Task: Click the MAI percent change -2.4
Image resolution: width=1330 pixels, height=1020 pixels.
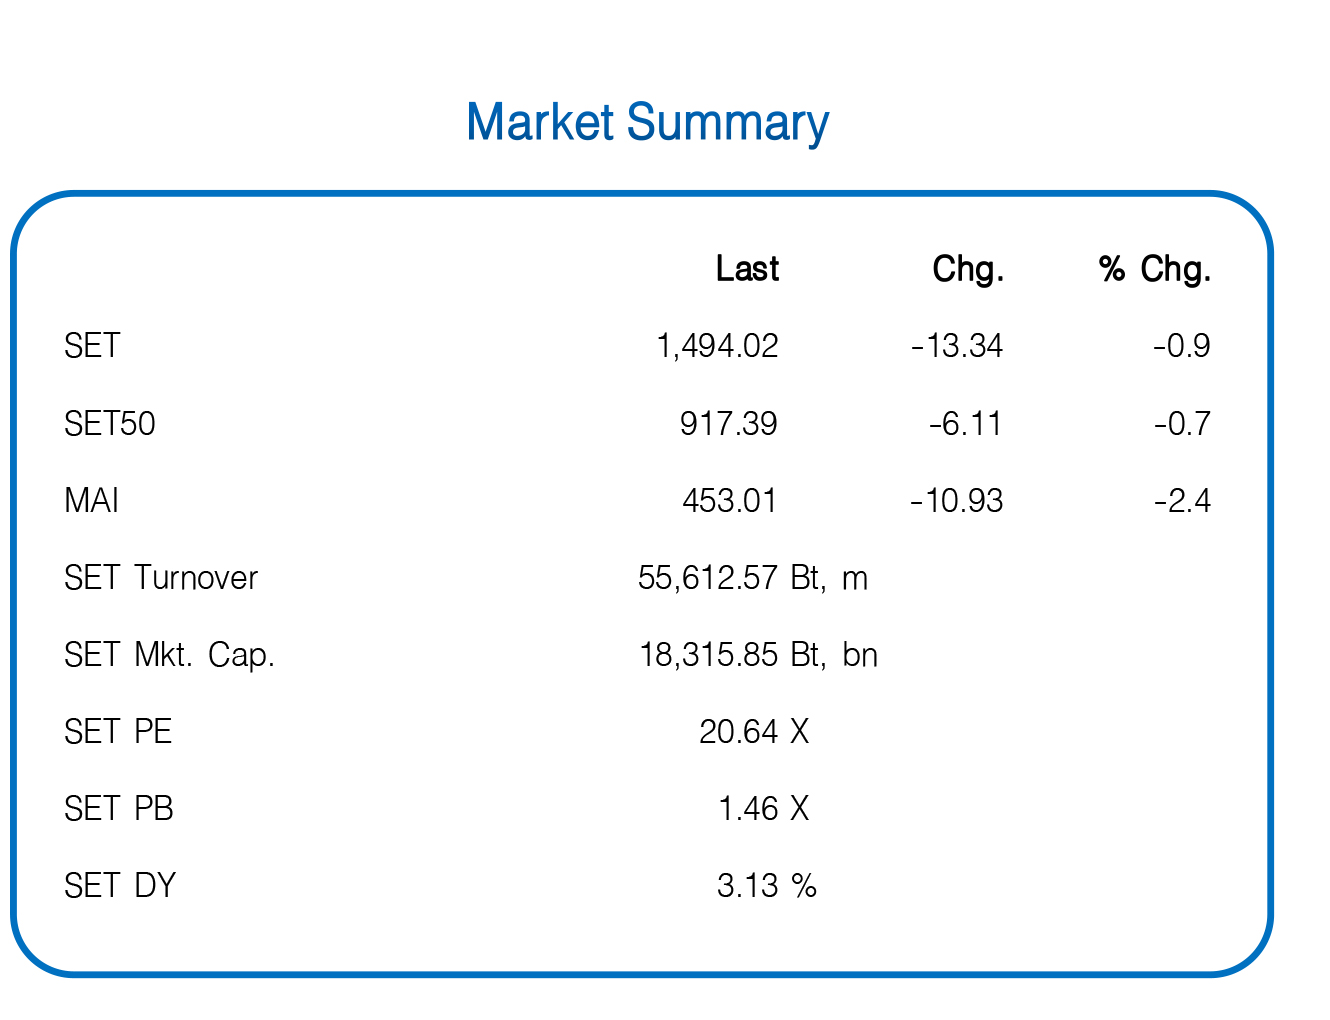Action: point(1182,500)
